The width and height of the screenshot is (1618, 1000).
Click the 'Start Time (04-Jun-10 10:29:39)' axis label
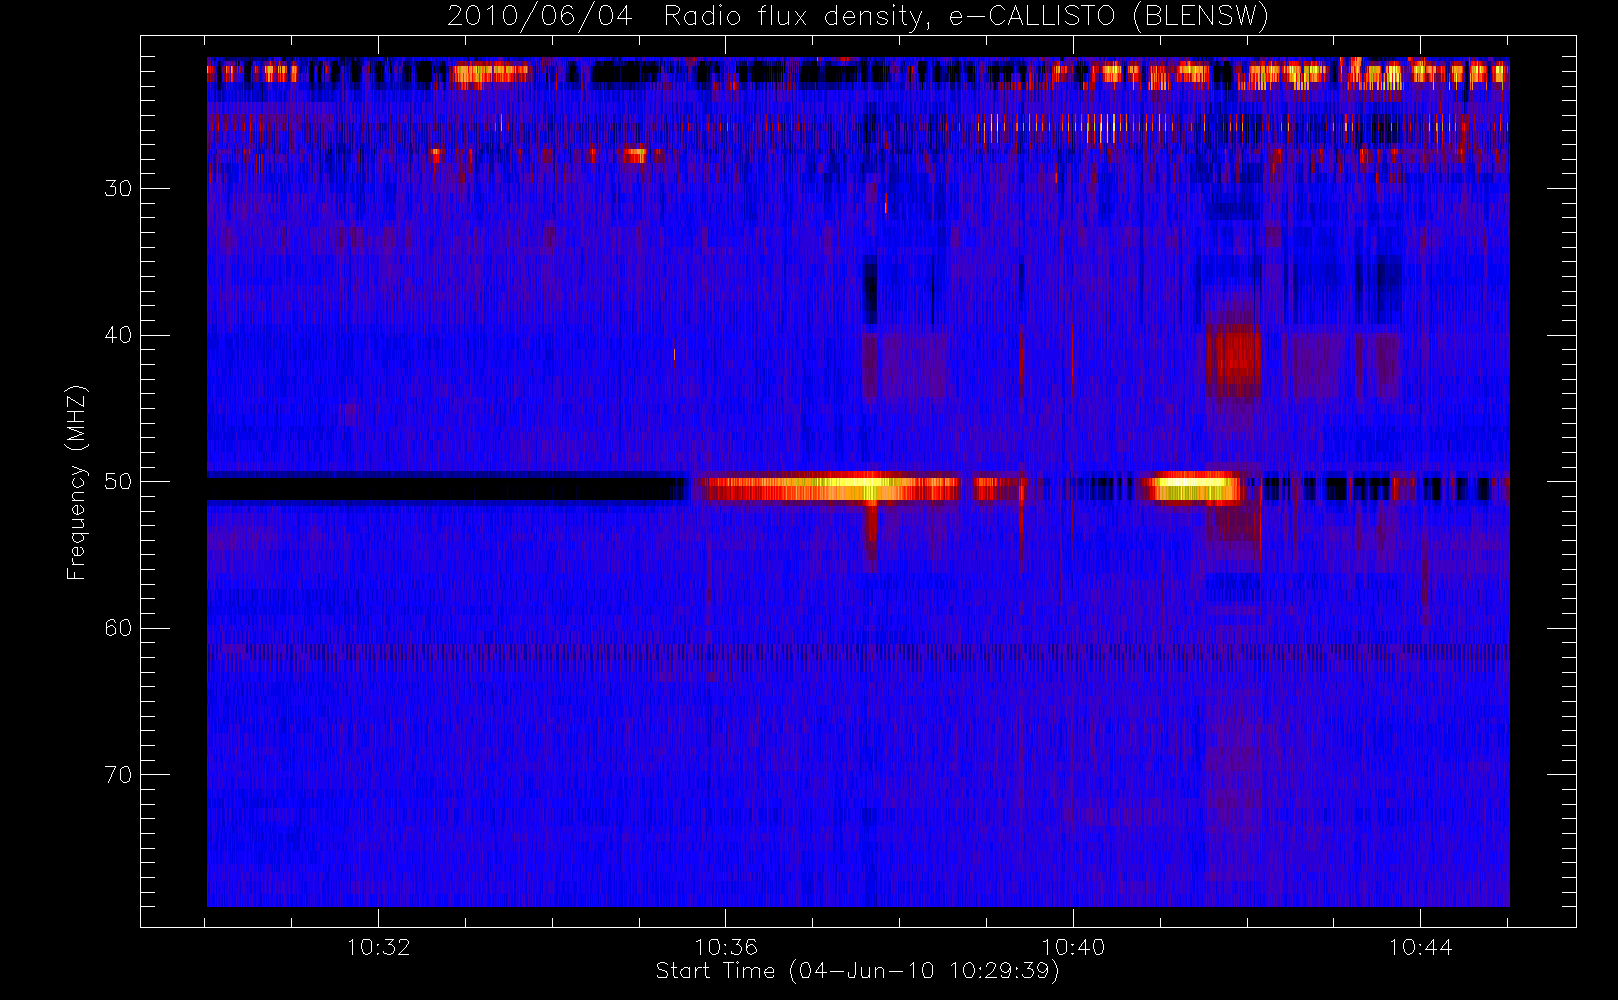click(857, 971)
